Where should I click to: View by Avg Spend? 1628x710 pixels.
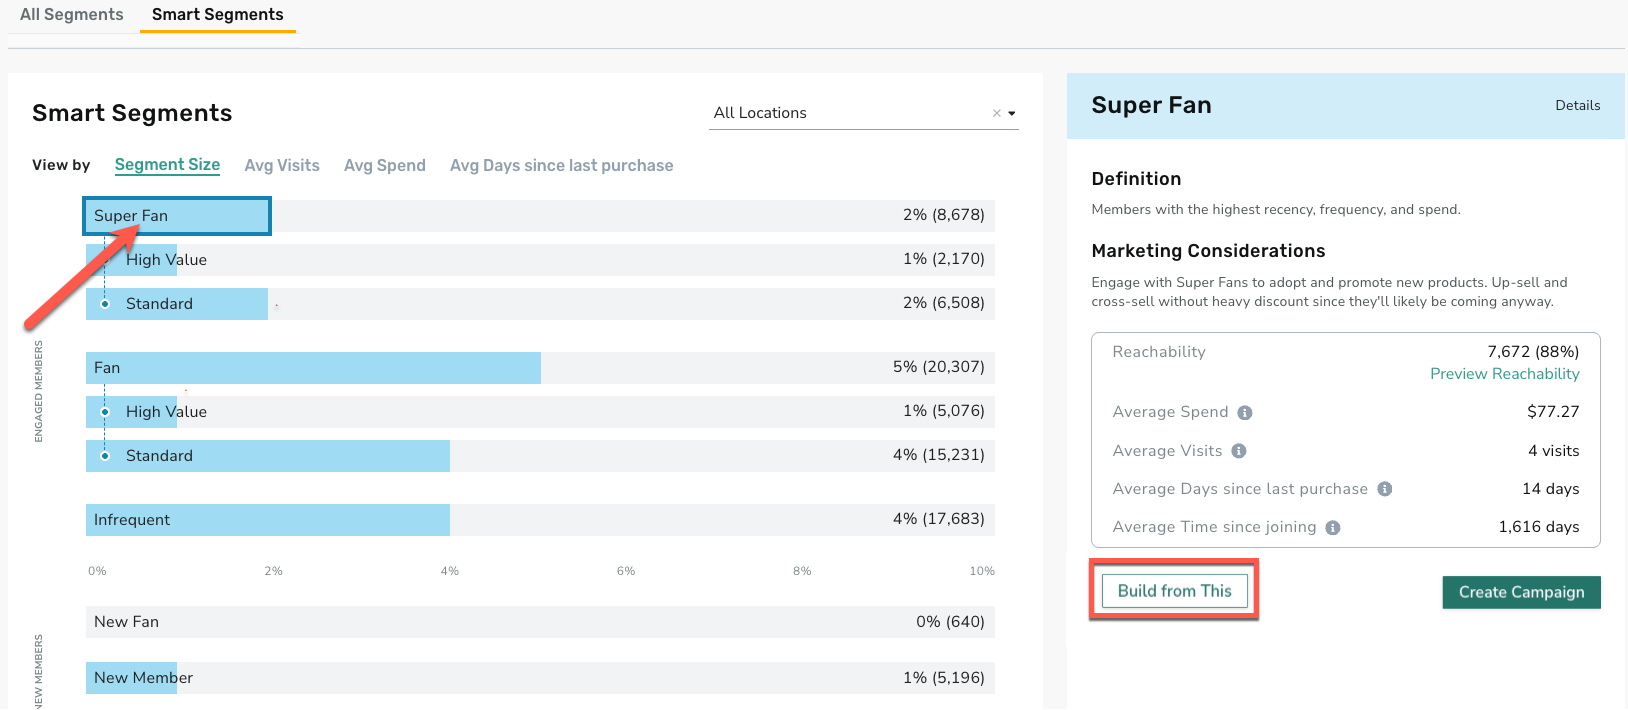(385, 166)
